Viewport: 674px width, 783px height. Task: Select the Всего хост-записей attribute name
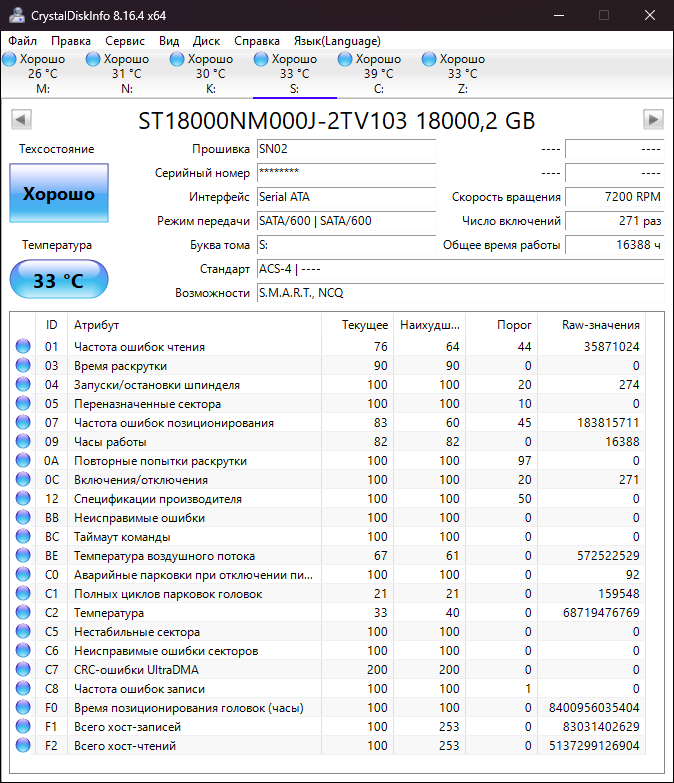click(x=127, y=726)
